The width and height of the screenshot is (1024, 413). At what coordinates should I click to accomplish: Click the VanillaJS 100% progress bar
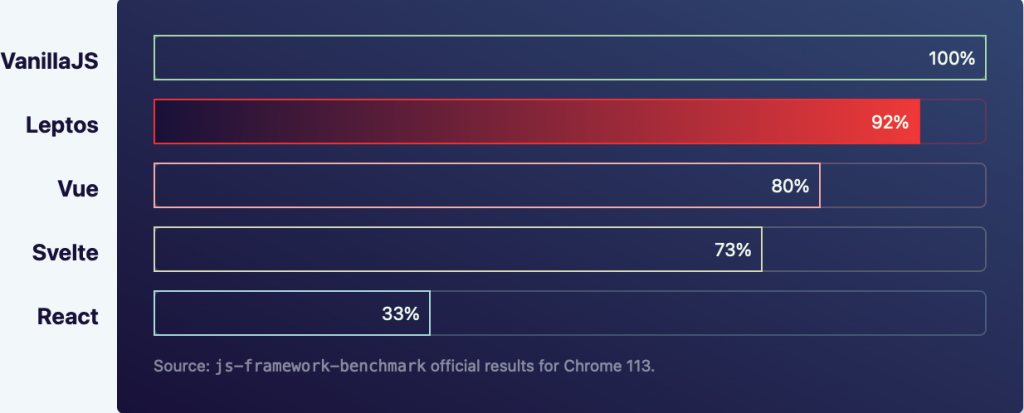(x=569, y=58)
